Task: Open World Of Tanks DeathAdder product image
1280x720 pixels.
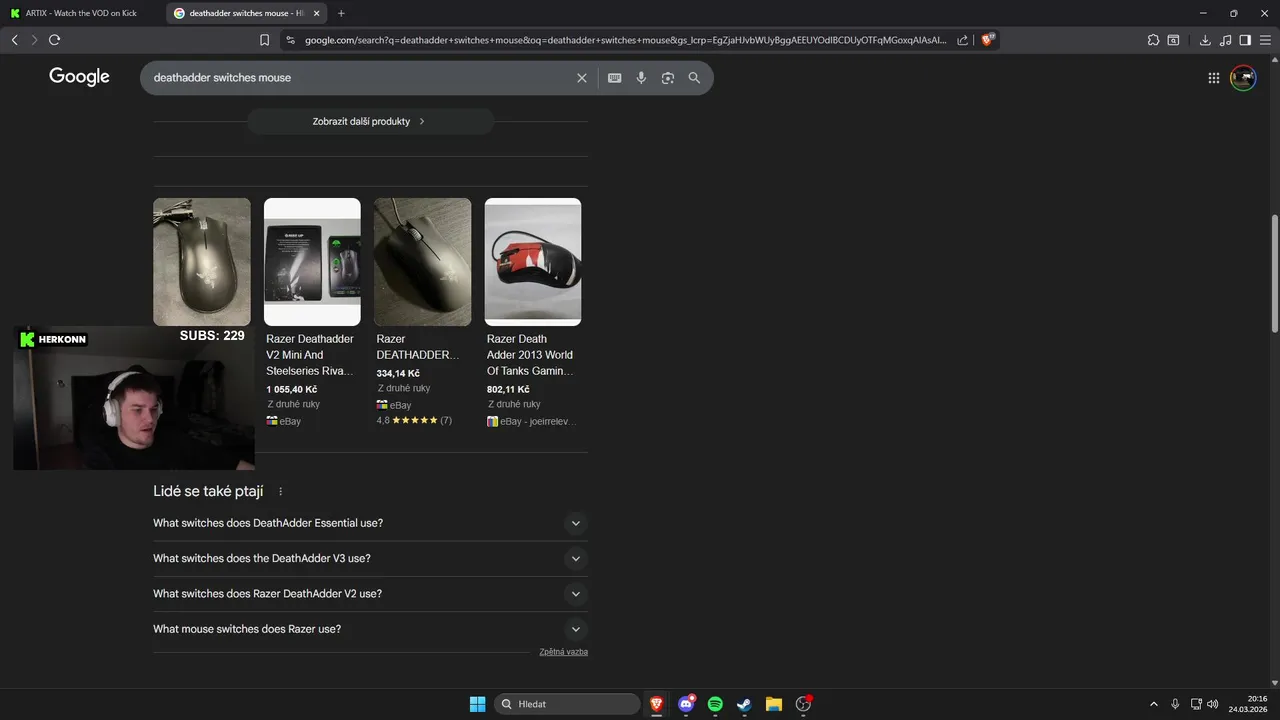Action: click(533, 262)
